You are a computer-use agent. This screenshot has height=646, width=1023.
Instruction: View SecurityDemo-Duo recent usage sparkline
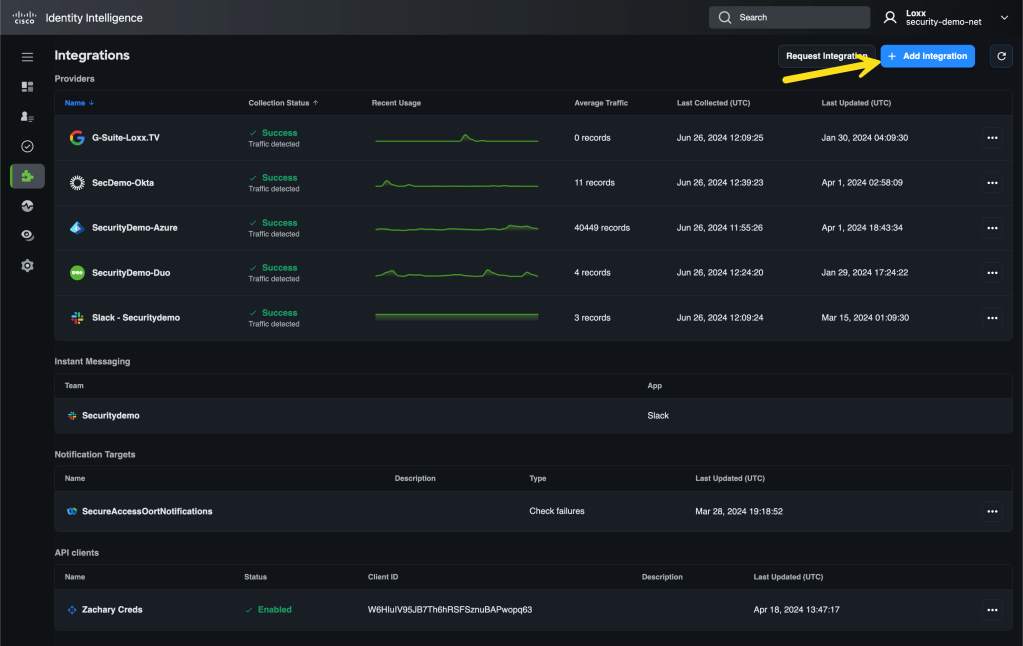pyautogui.click(x=456, y=273)
